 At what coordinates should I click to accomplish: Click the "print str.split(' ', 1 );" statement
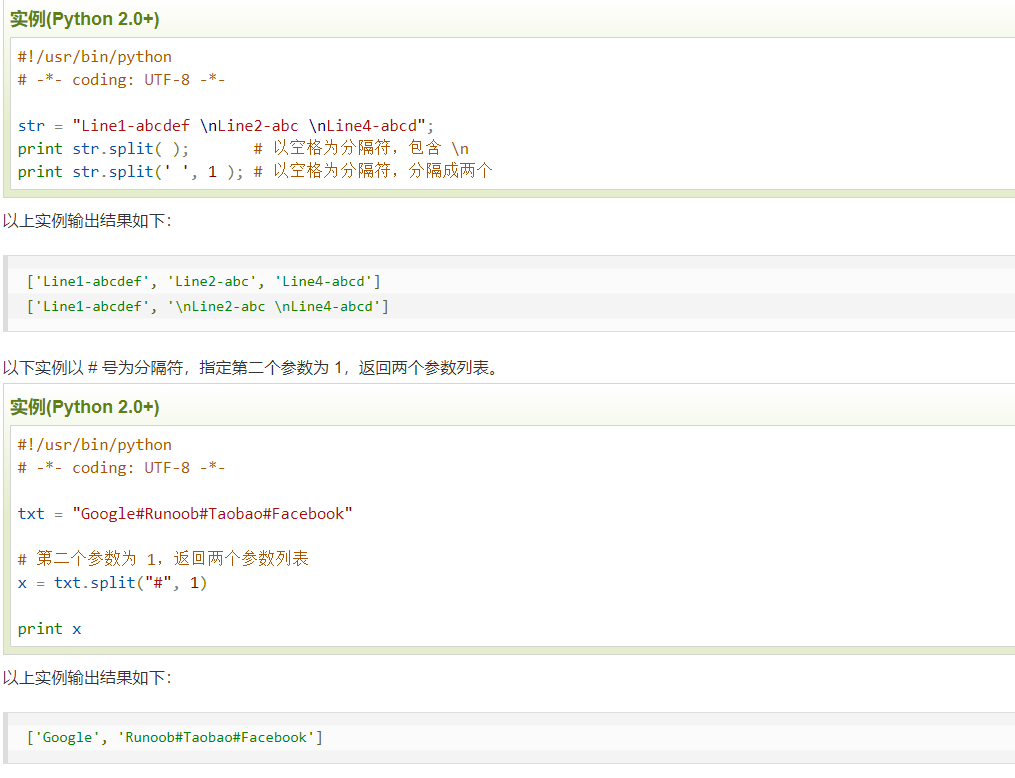click(x=130, y=171)
